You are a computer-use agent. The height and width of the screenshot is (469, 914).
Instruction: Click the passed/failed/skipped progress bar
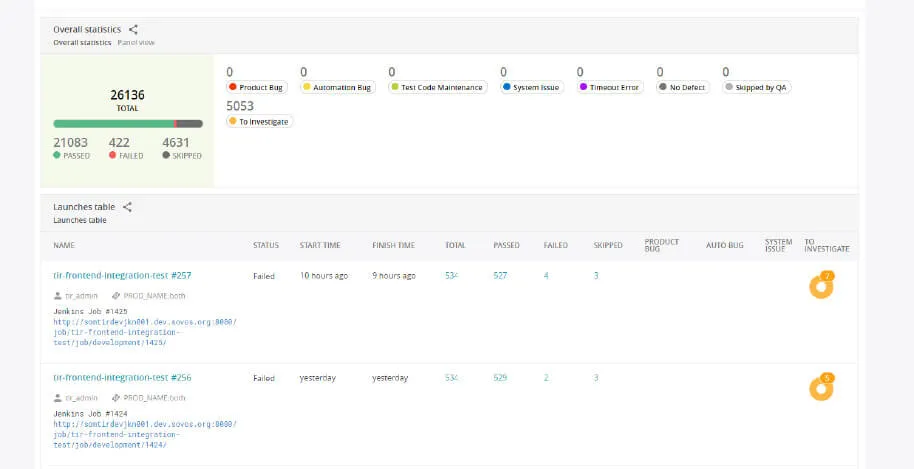click(127, 124)
